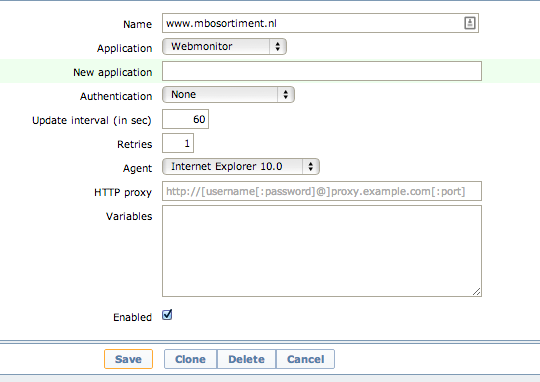The image size is (540, 382).
Task: Click the Enabled label text
Action: (133, 317)
